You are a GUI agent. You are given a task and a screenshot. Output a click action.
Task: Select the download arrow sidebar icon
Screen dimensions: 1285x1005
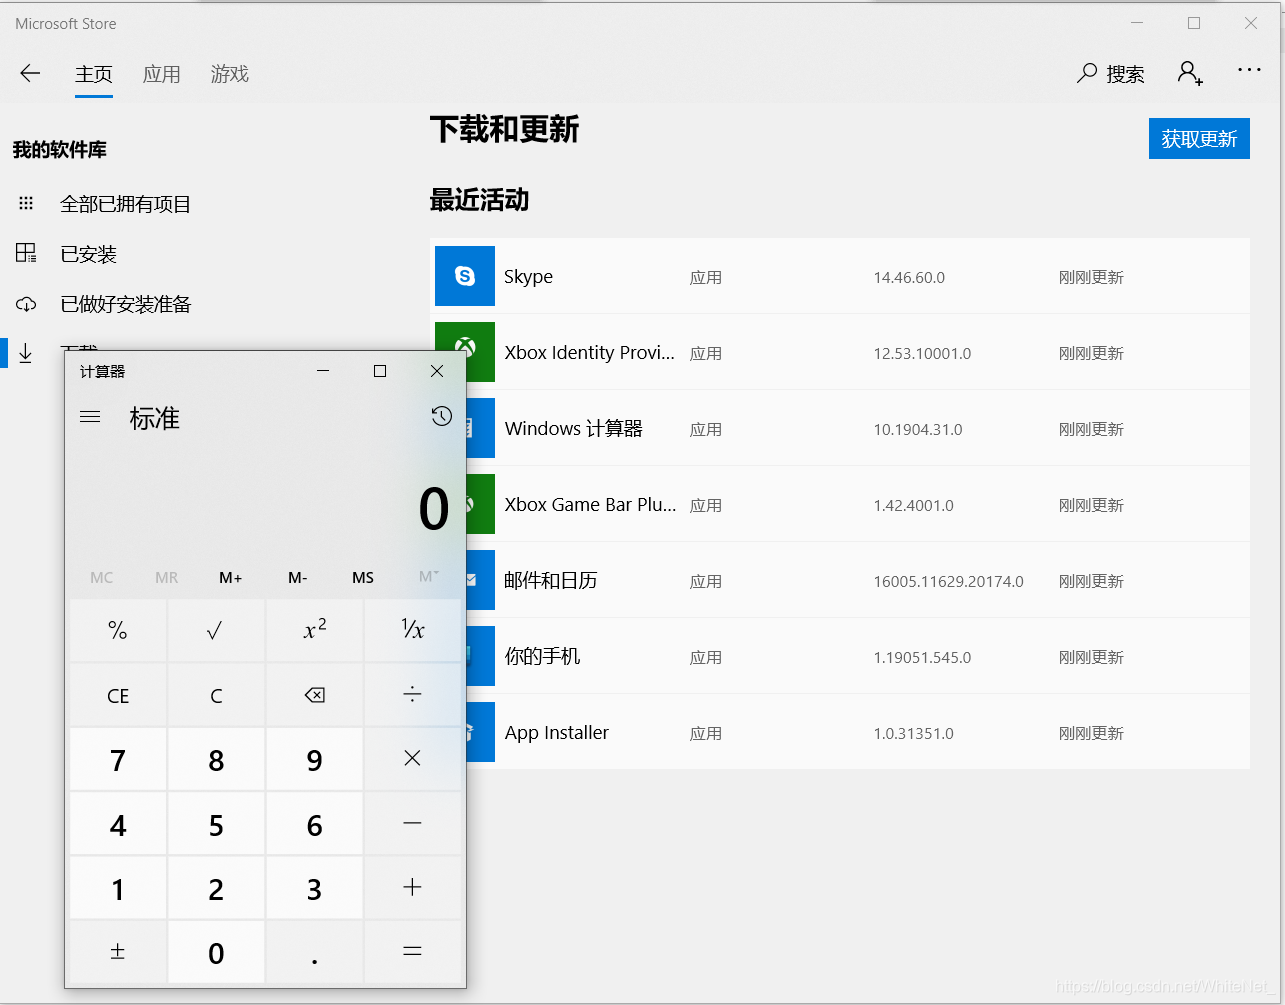(26, 353)
